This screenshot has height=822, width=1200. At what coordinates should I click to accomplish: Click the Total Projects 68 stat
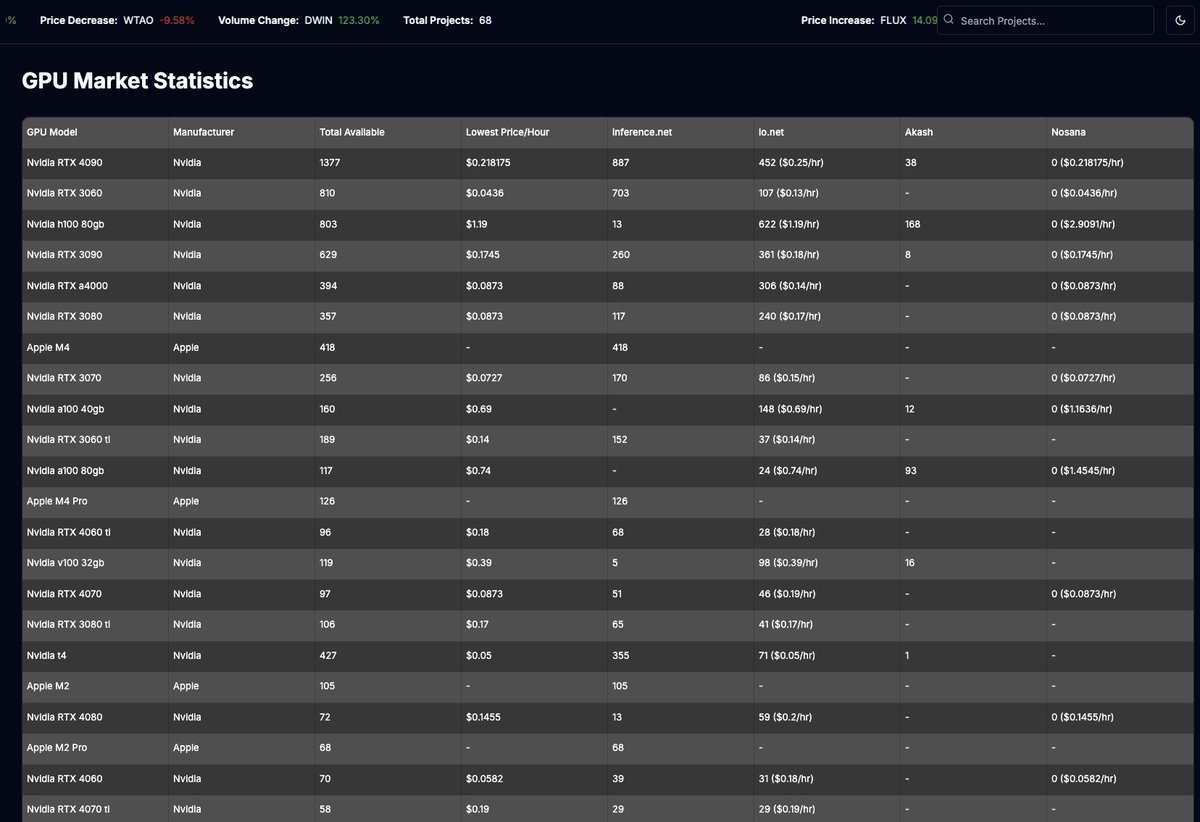pyautogui.click(x=447, y=20)
